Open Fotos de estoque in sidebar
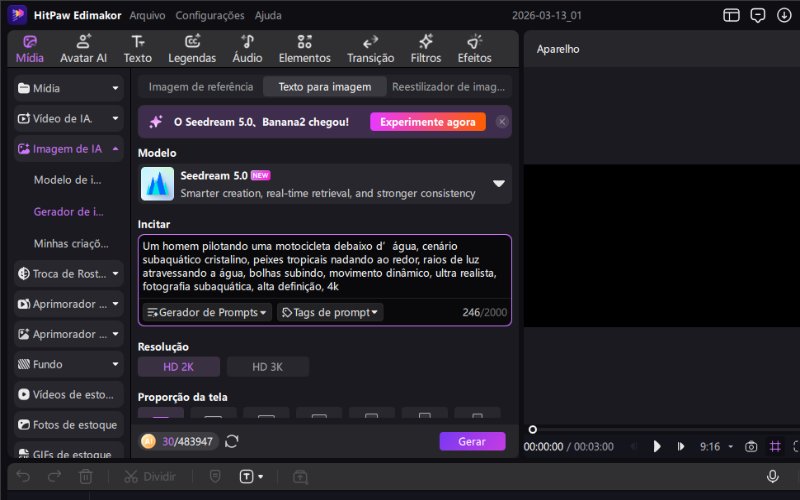 pos(69,425)
